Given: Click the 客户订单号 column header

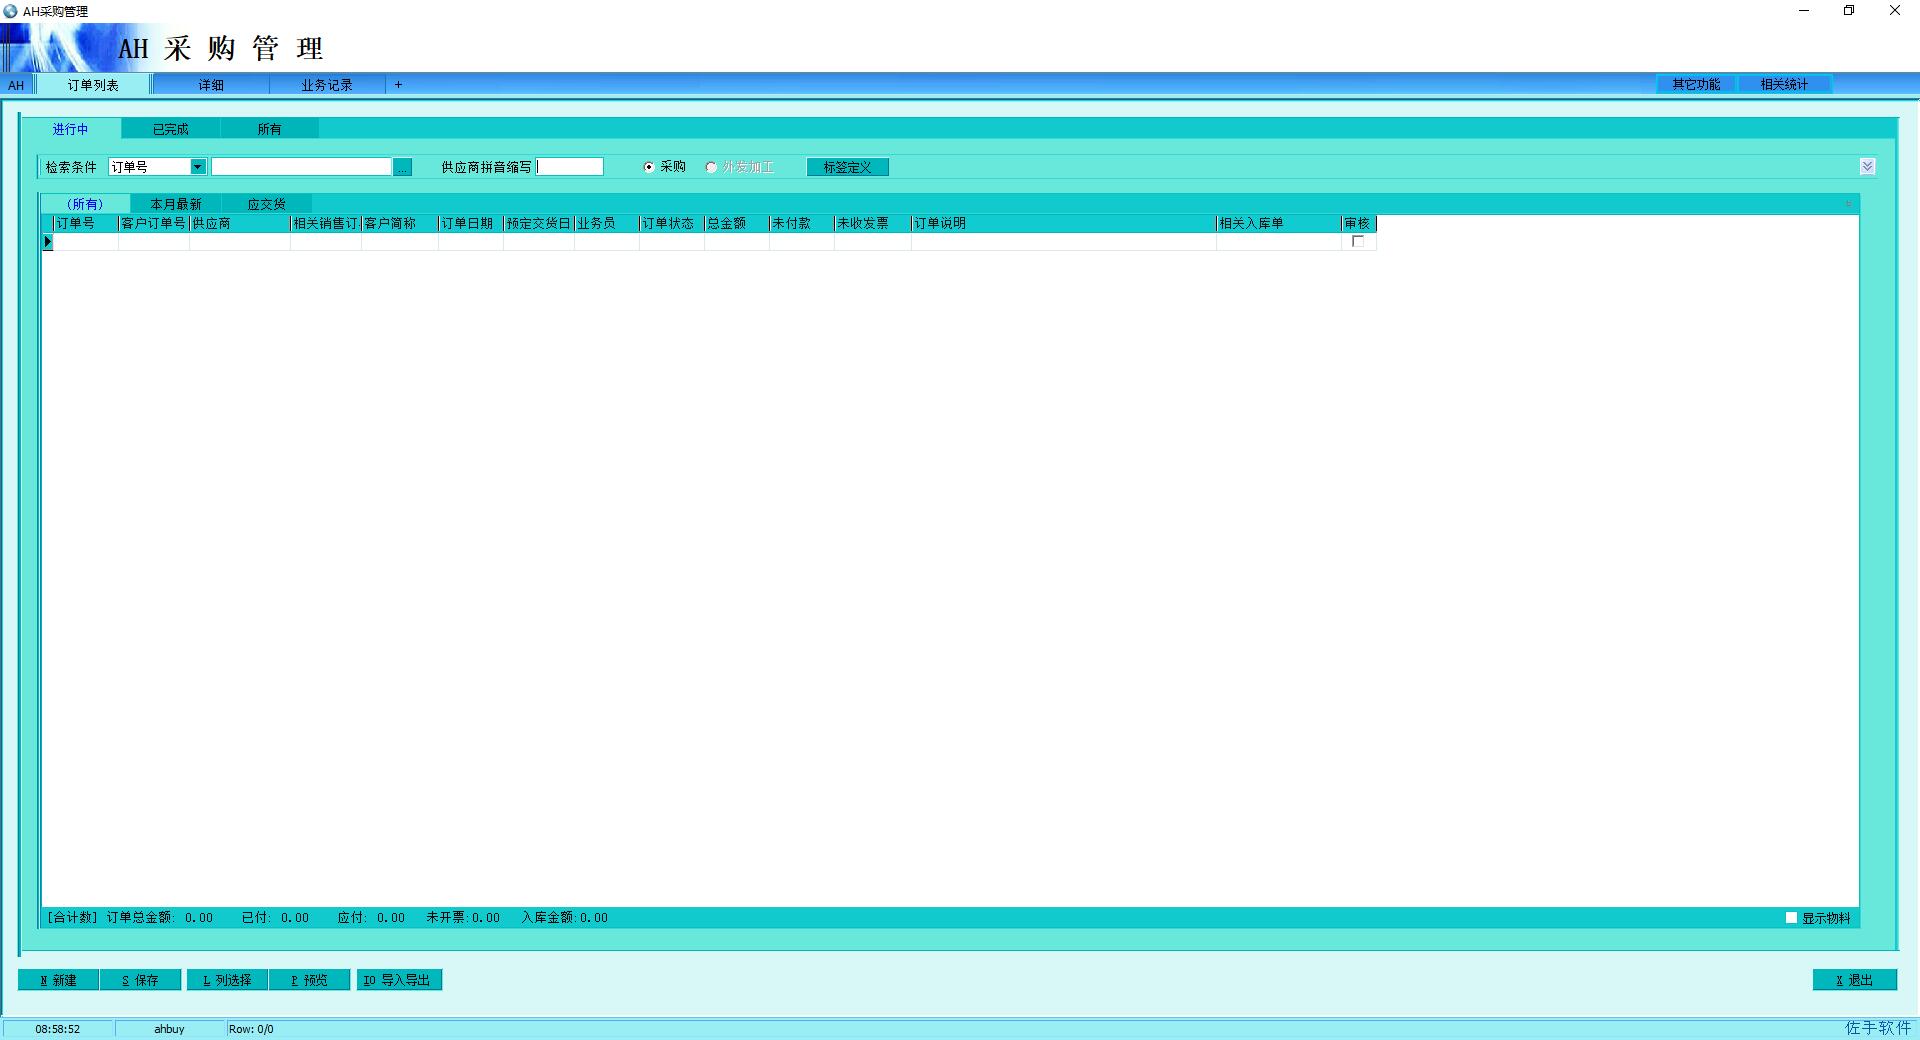Looking at the screenshot, I should (154, 223).
